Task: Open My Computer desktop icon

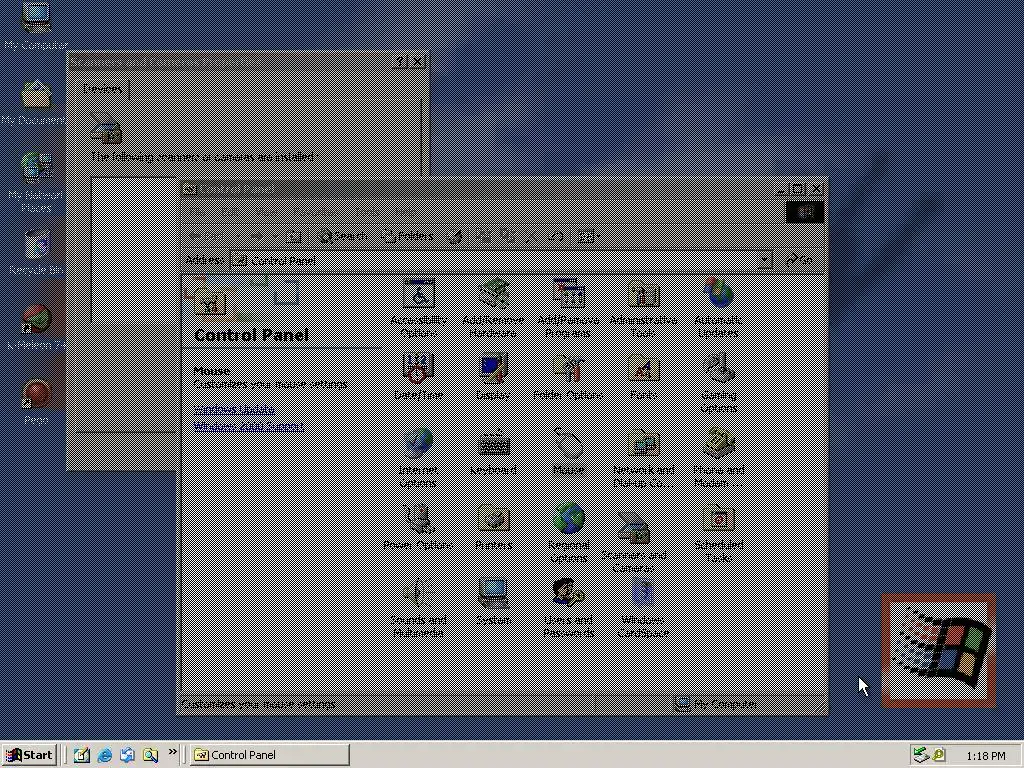Action: pos(36,26)
